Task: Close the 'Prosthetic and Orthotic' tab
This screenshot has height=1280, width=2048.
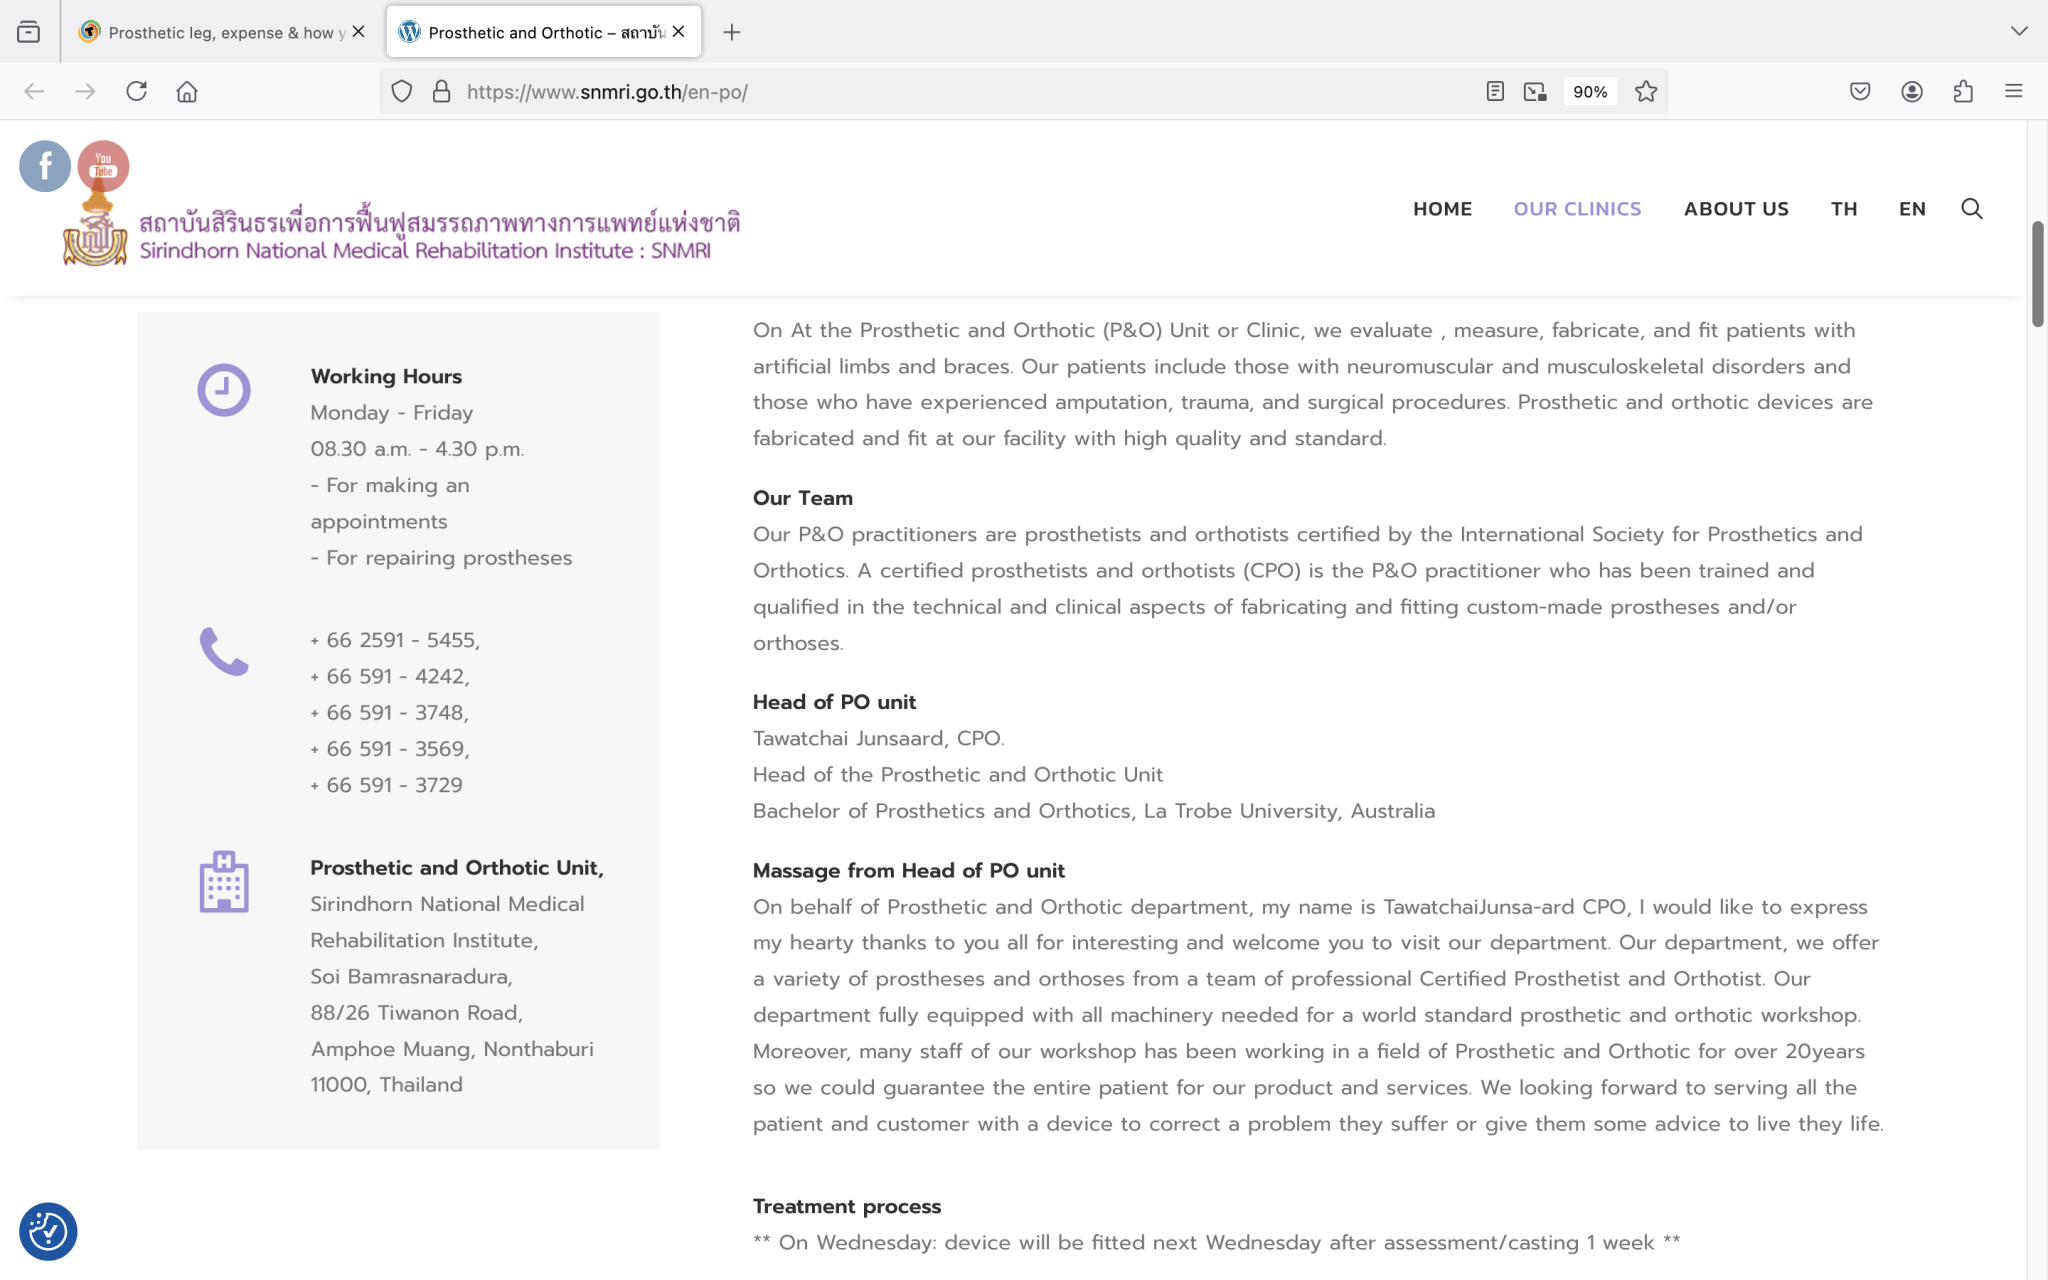Action: coord(679,32)
